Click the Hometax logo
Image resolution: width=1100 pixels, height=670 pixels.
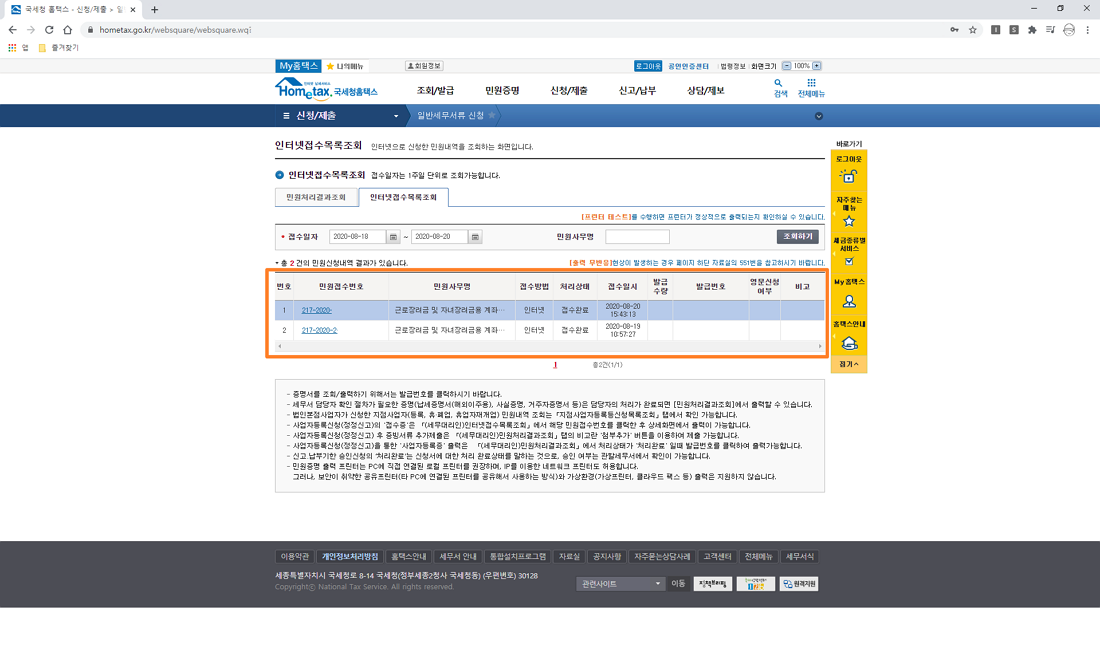point(326,89)
